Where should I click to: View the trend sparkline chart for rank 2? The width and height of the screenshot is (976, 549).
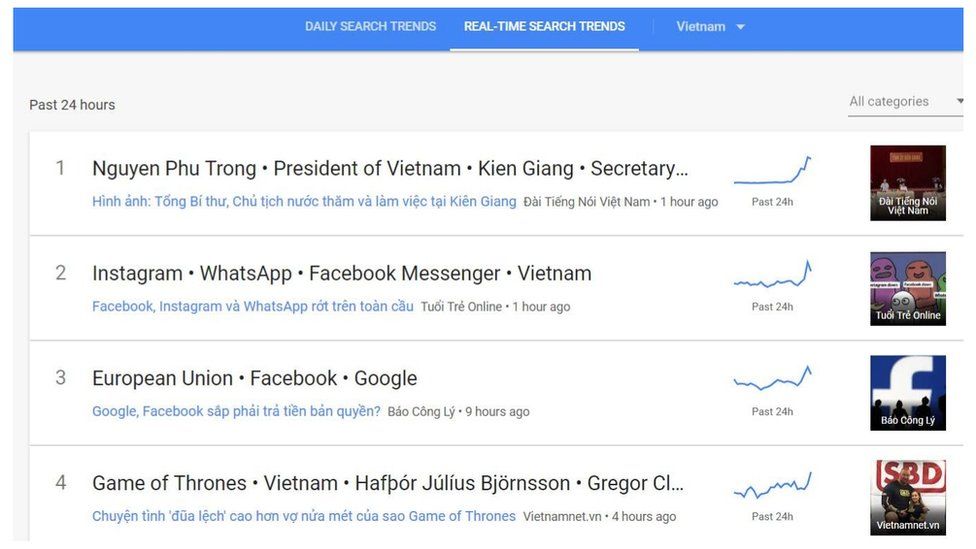(x=772, y=277)
